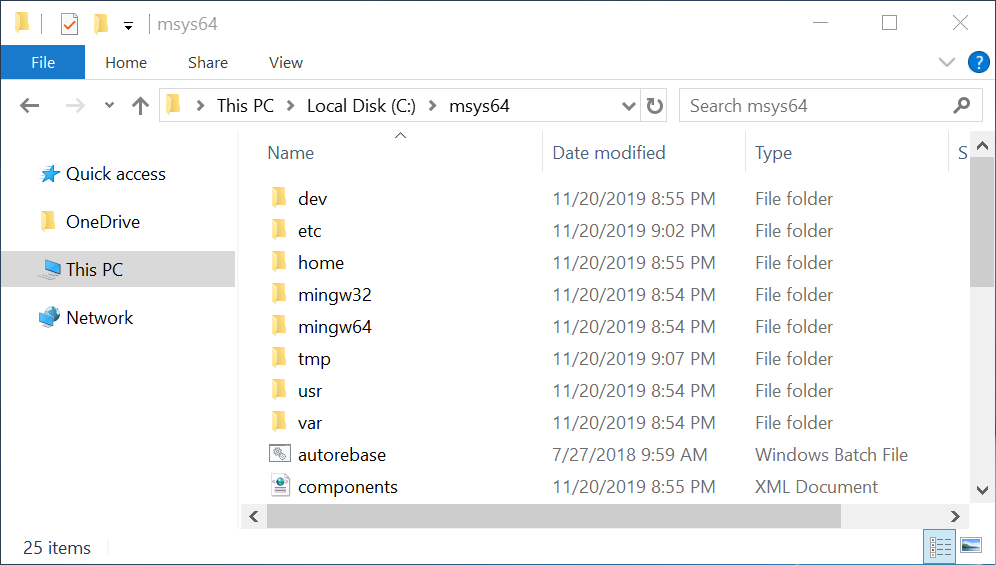The height and width of the screenshot is (565, 996).
Task: Click the Search msys64 input field
Action: (x=815, y=106)
